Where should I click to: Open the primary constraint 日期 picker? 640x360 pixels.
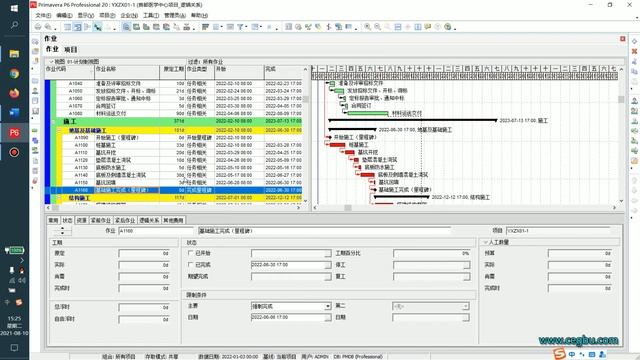pyautogui.click(x=327, y=318)
